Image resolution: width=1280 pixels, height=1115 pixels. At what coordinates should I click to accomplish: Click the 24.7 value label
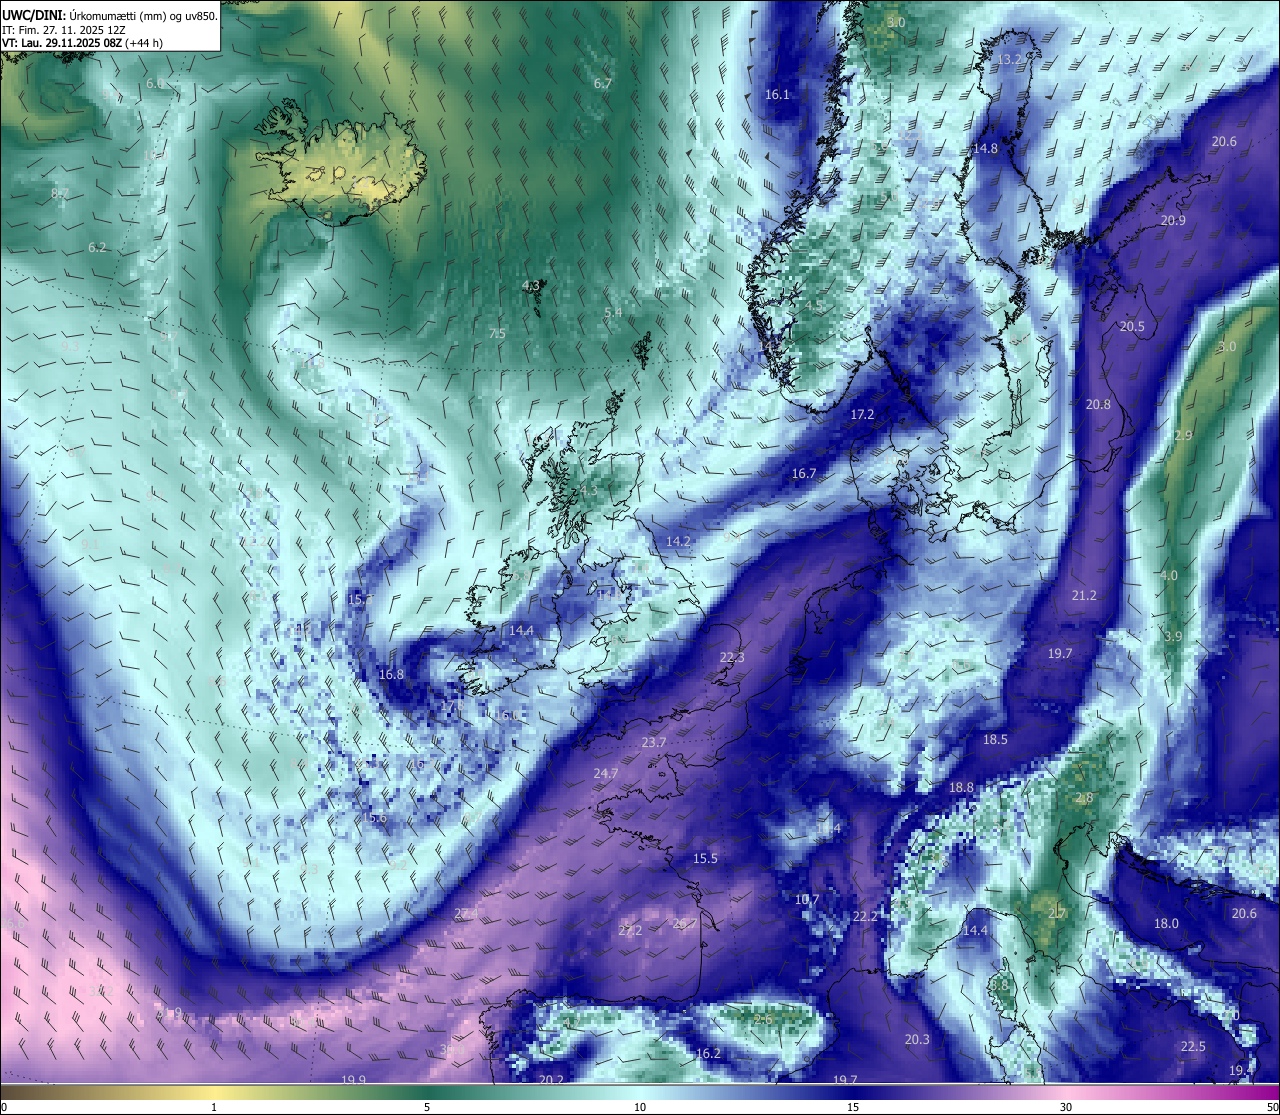coord(605,774)
